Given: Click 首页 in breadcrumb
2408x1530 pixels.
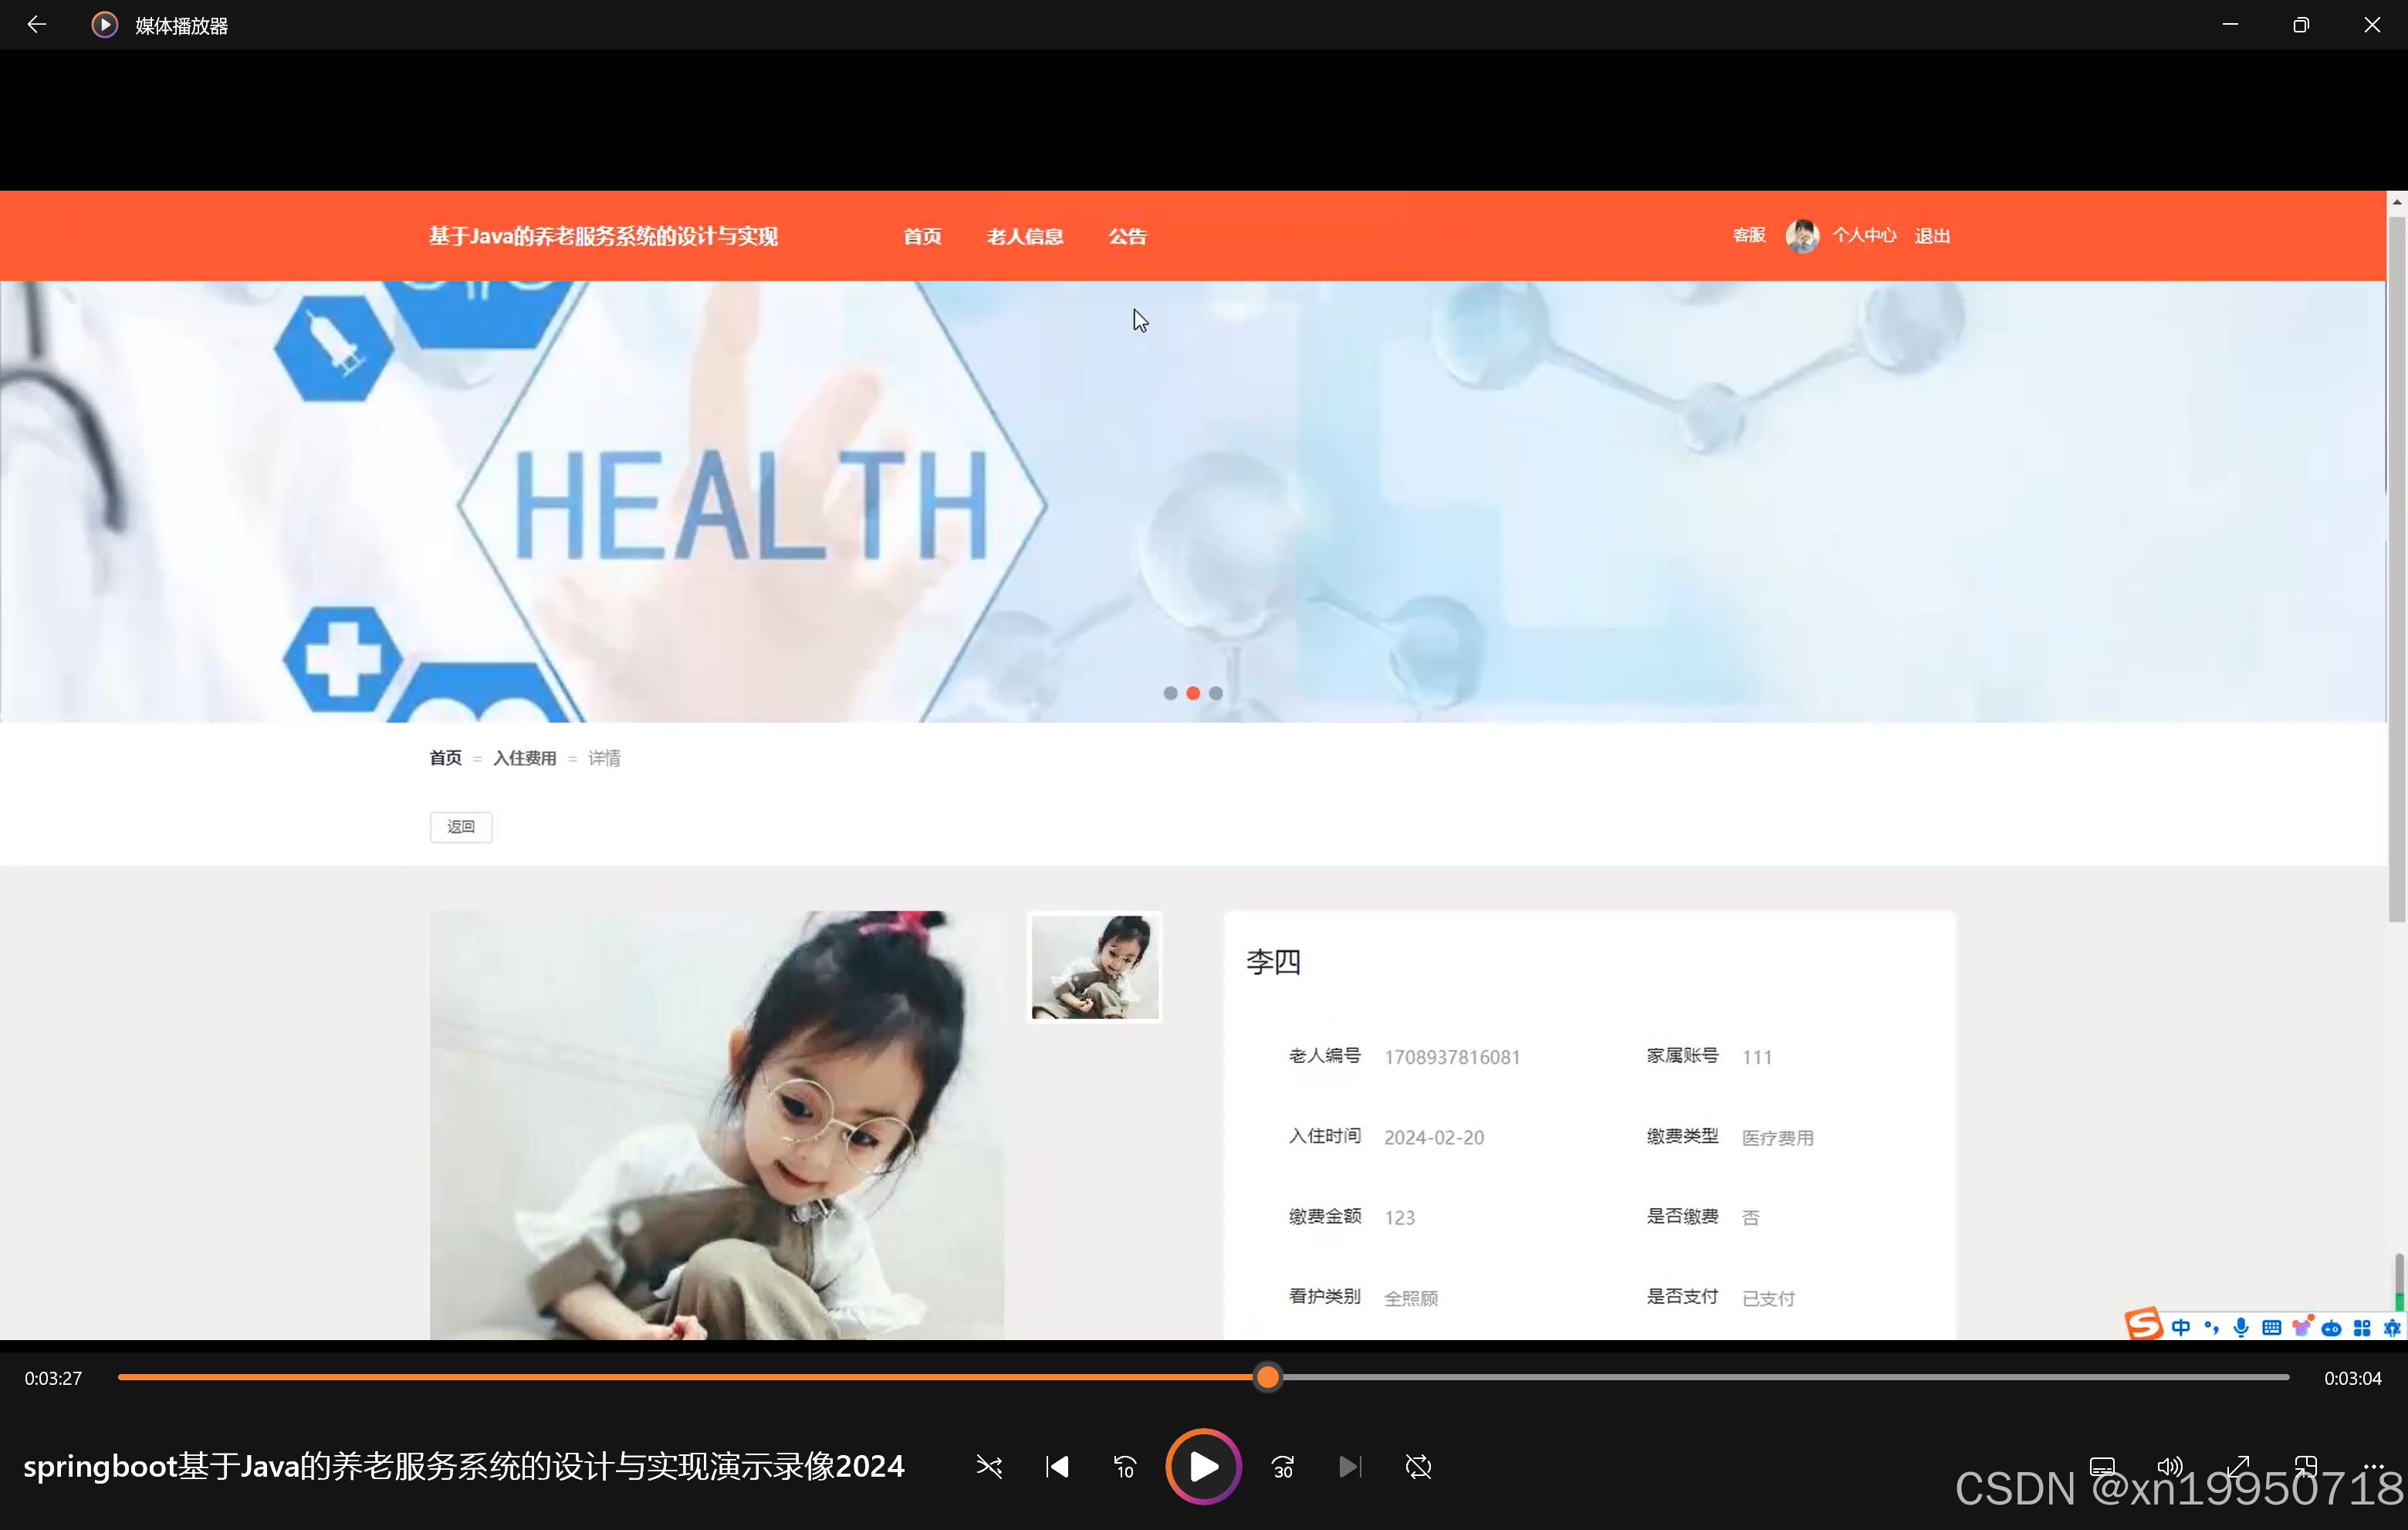Looking at the screenshot, I should click(x=445, y=758).
